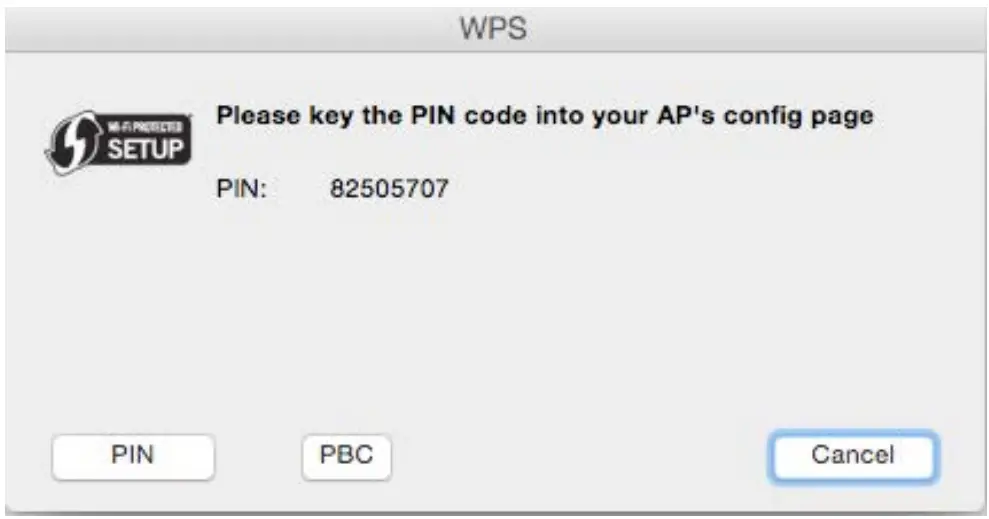Select PIN method for WPS connection
Viewport: 989px width, 519px height.
point(133,456)
